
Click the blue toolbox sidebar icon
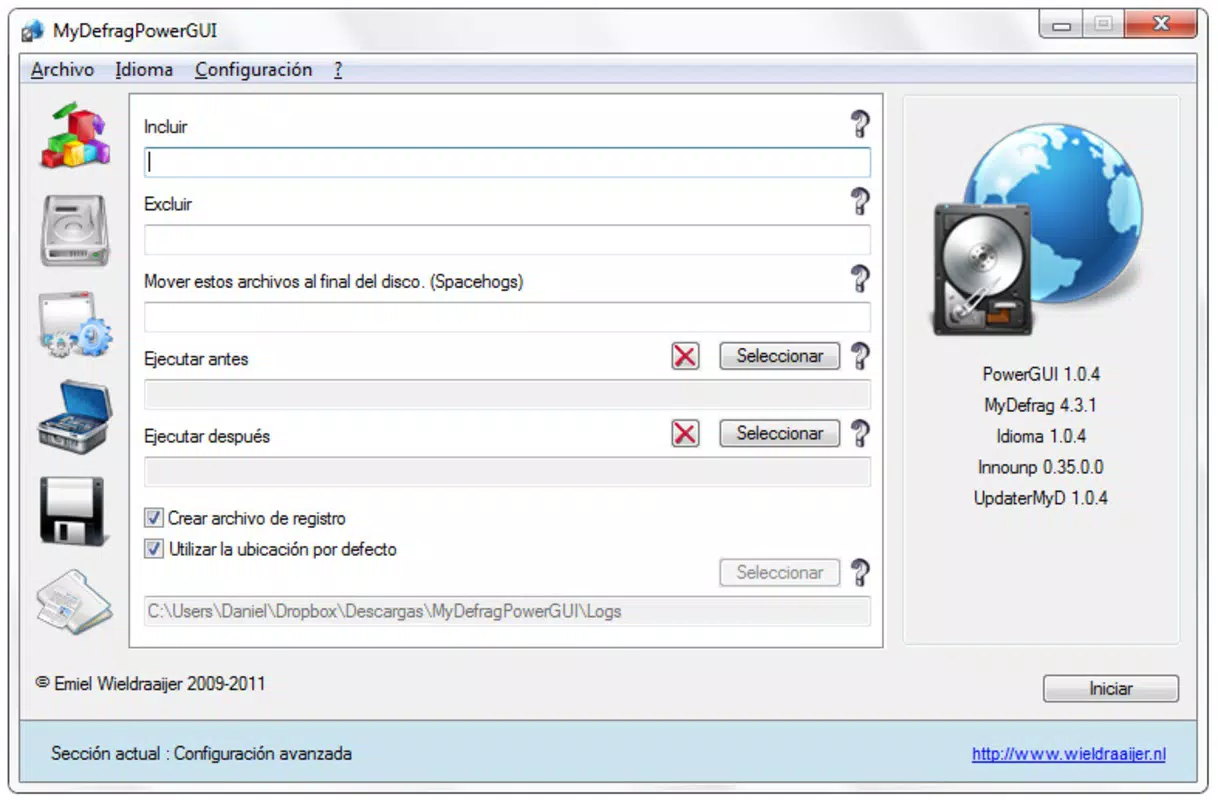click(75, 416)
